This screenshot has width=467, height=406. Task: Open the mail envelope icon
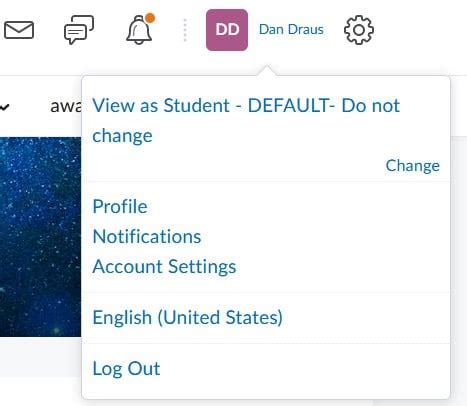(19, 30)
